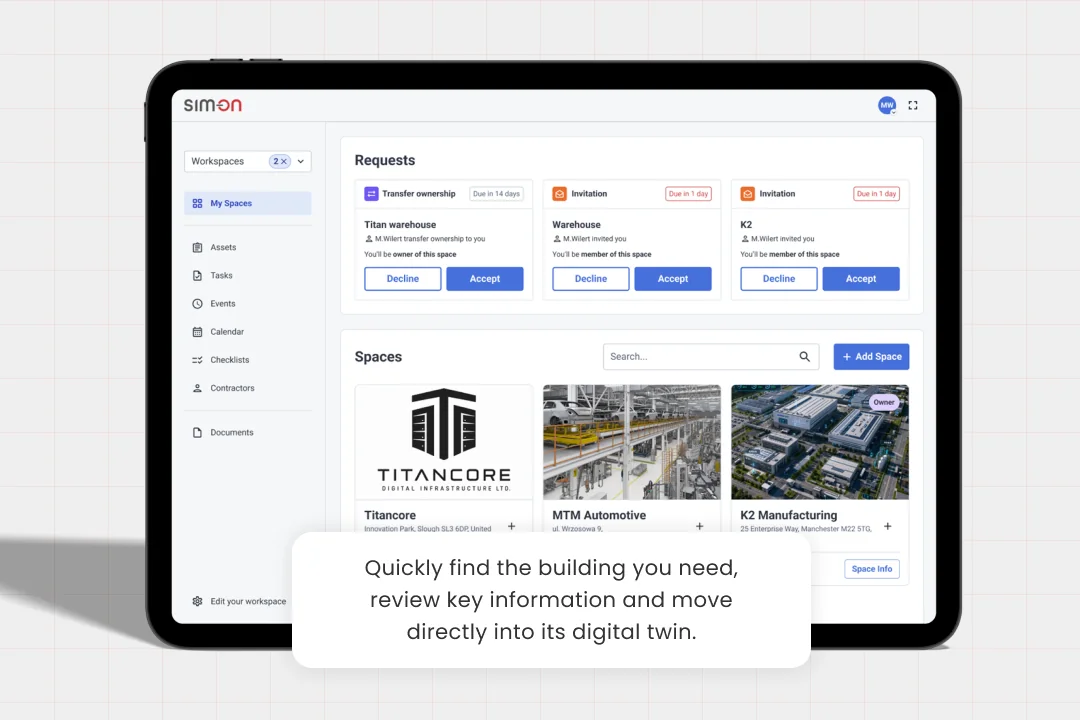Click the Due in 1 day tag on Warehouse
1080x720 pixels.
(688, 194)
